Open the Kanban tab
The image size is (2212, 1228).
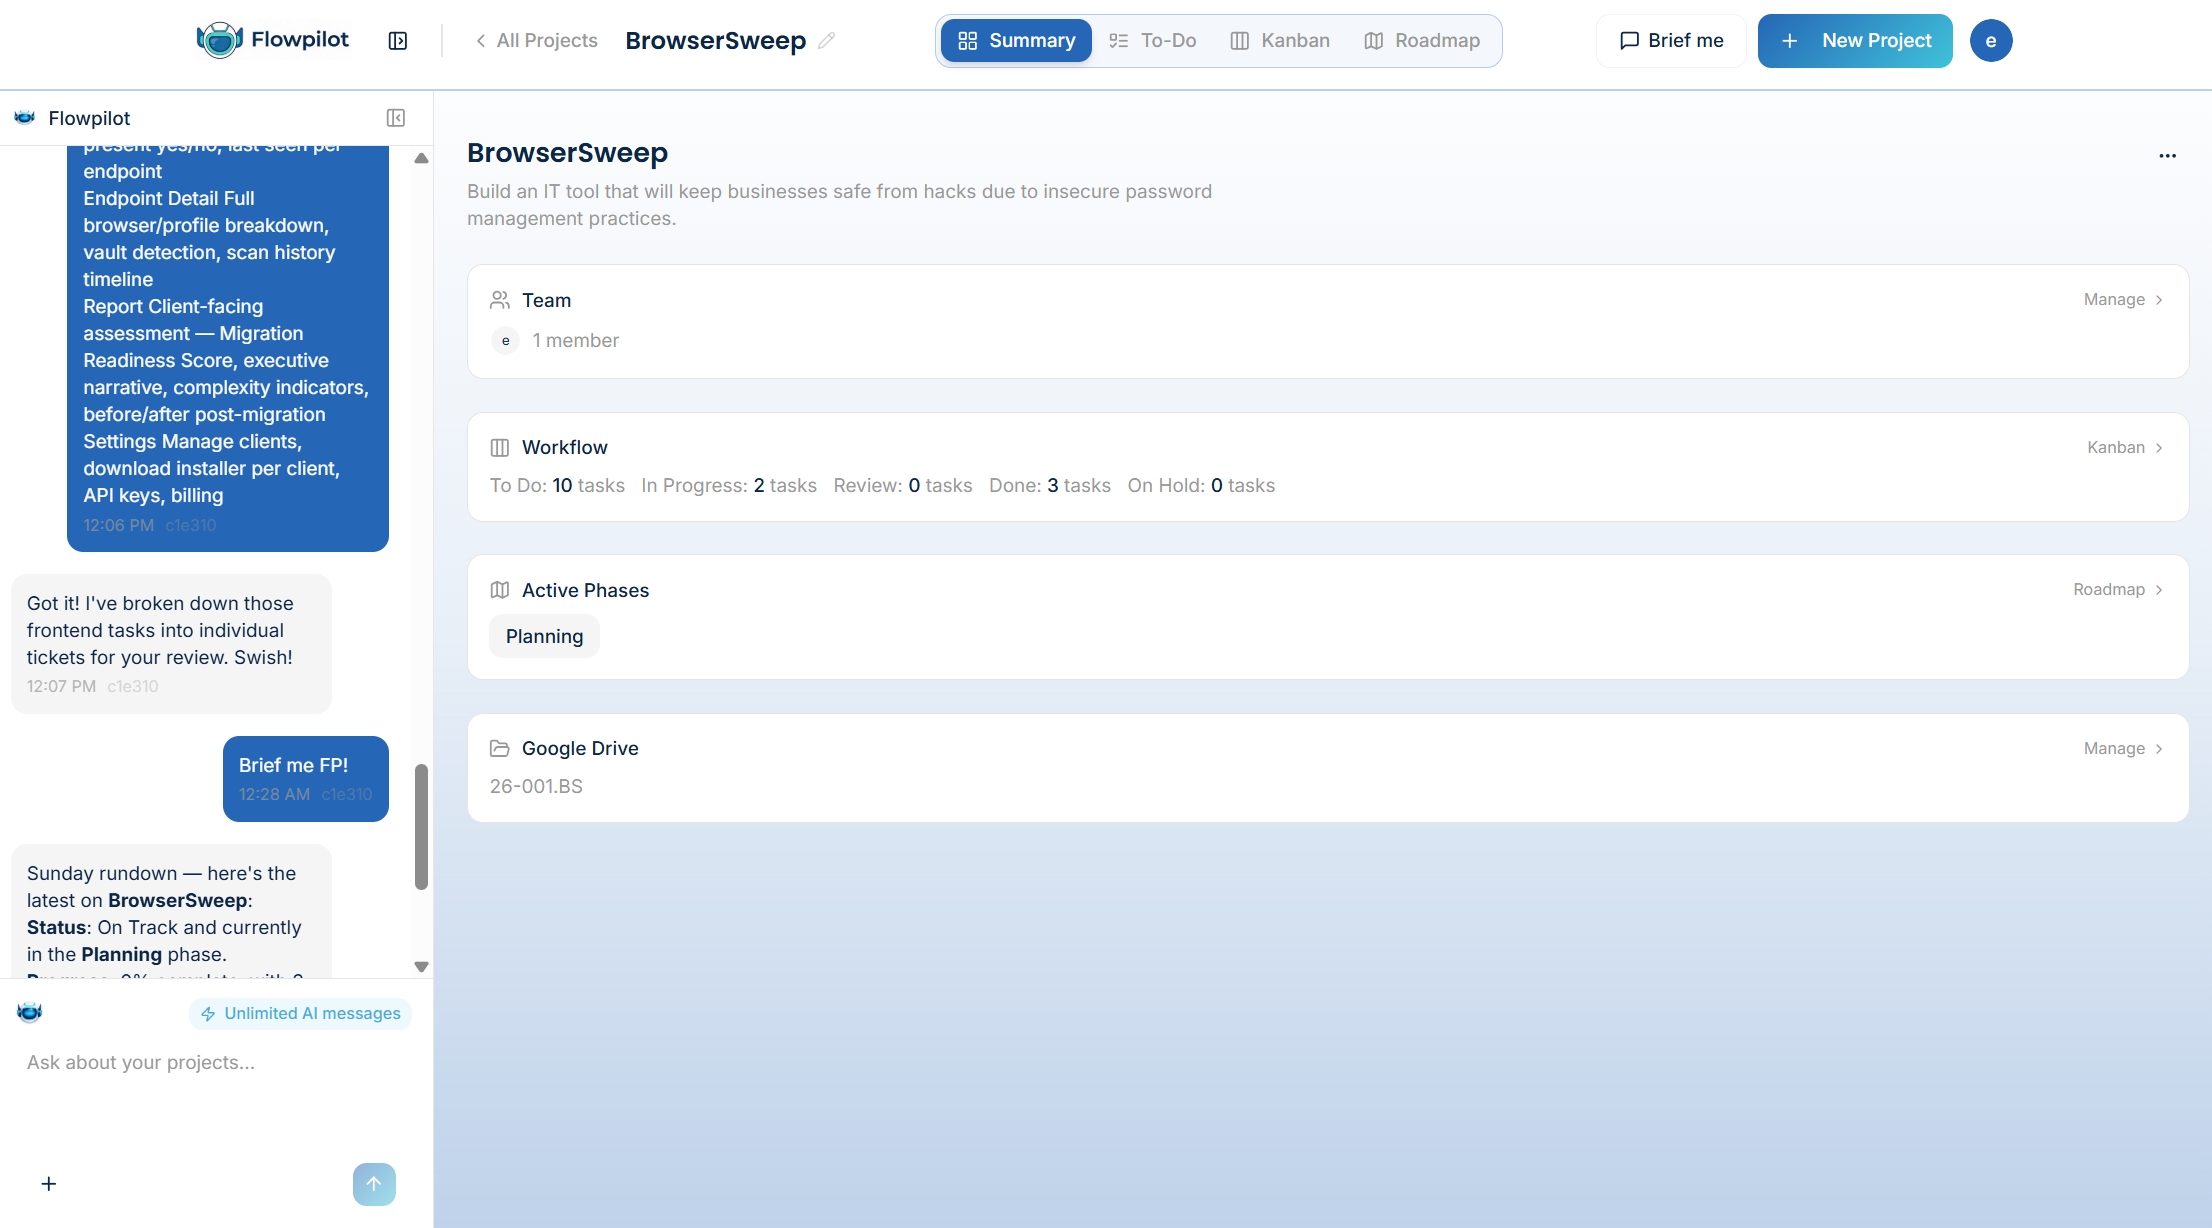point(1280,41)
